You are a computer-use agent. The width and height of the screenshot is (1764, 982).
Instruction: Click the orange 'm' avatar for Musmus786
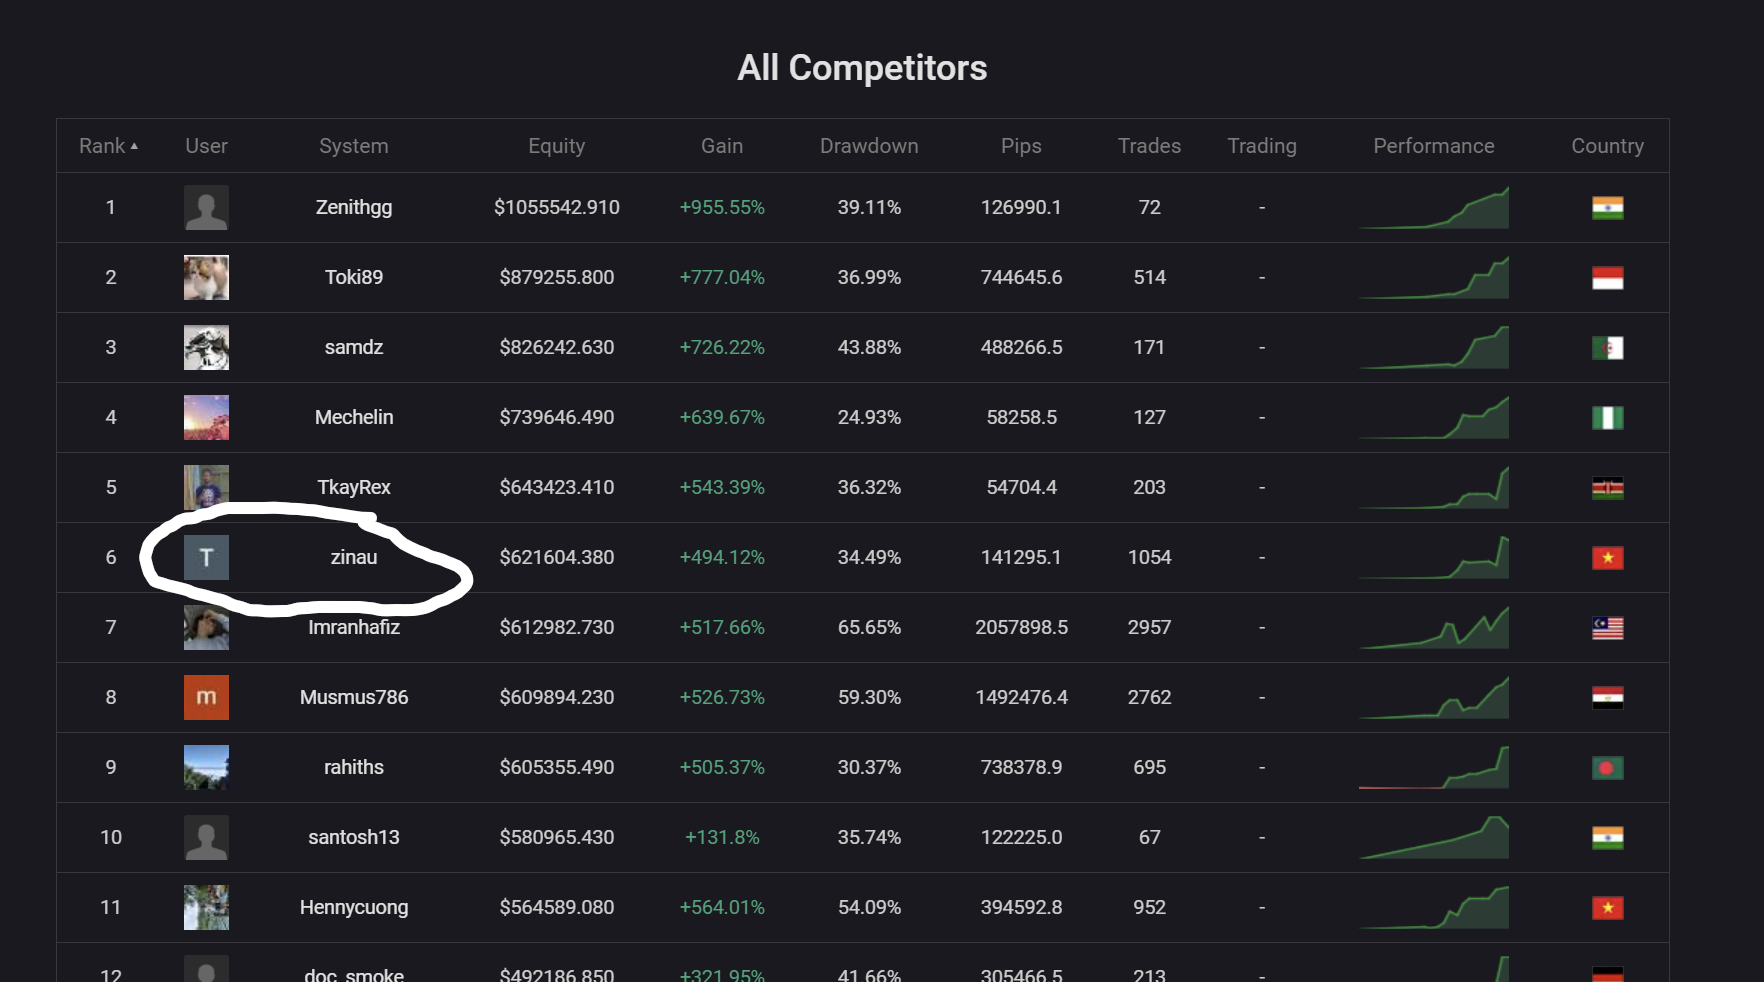[x=206, y=698]
